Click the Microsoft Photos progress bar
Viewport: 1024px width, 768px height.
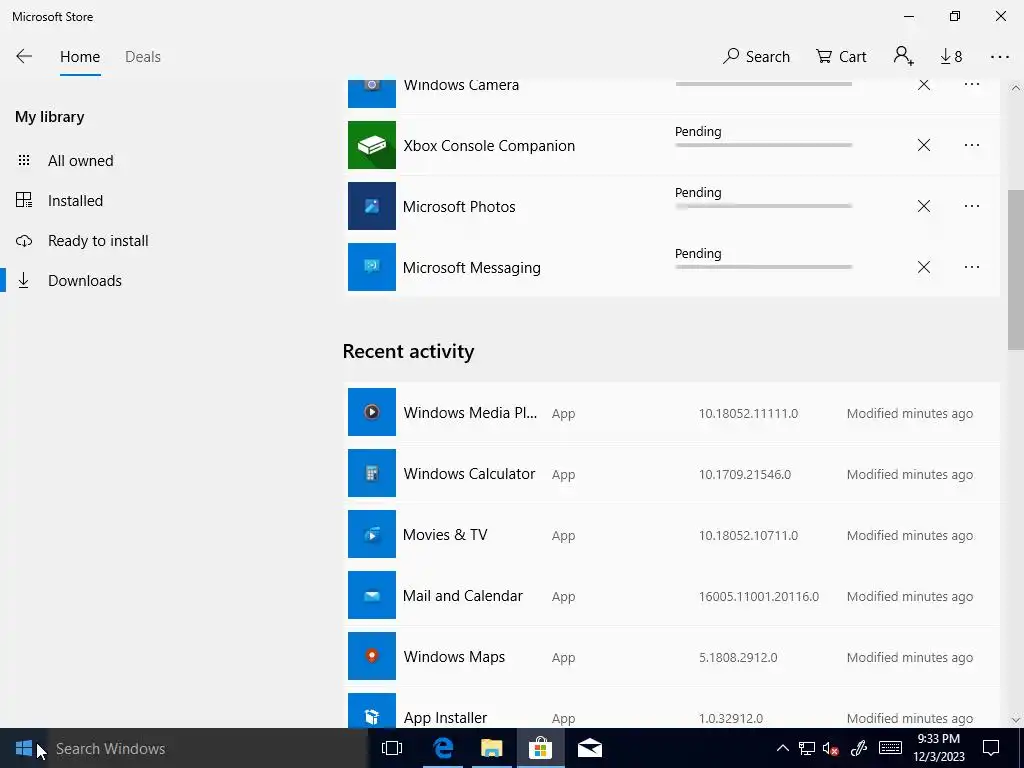[763, 206]
